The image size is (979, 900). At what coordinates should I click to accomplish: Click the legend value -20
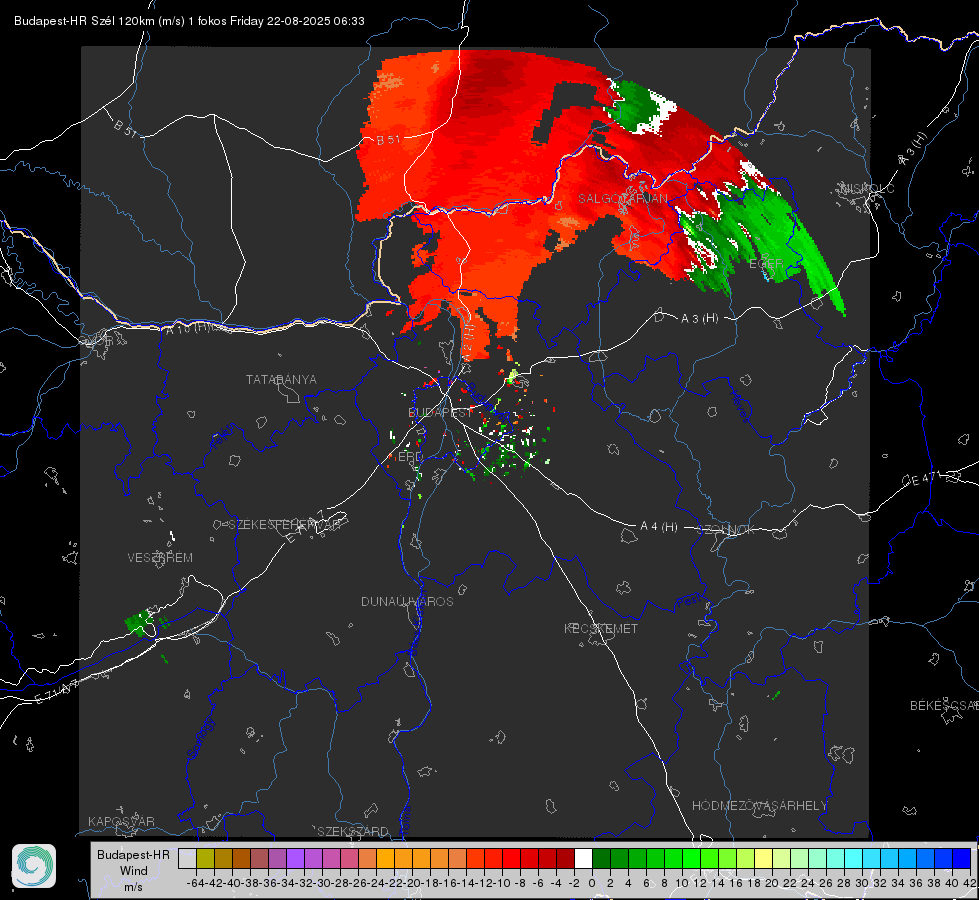pyautogui.click(x=411, y=883)
